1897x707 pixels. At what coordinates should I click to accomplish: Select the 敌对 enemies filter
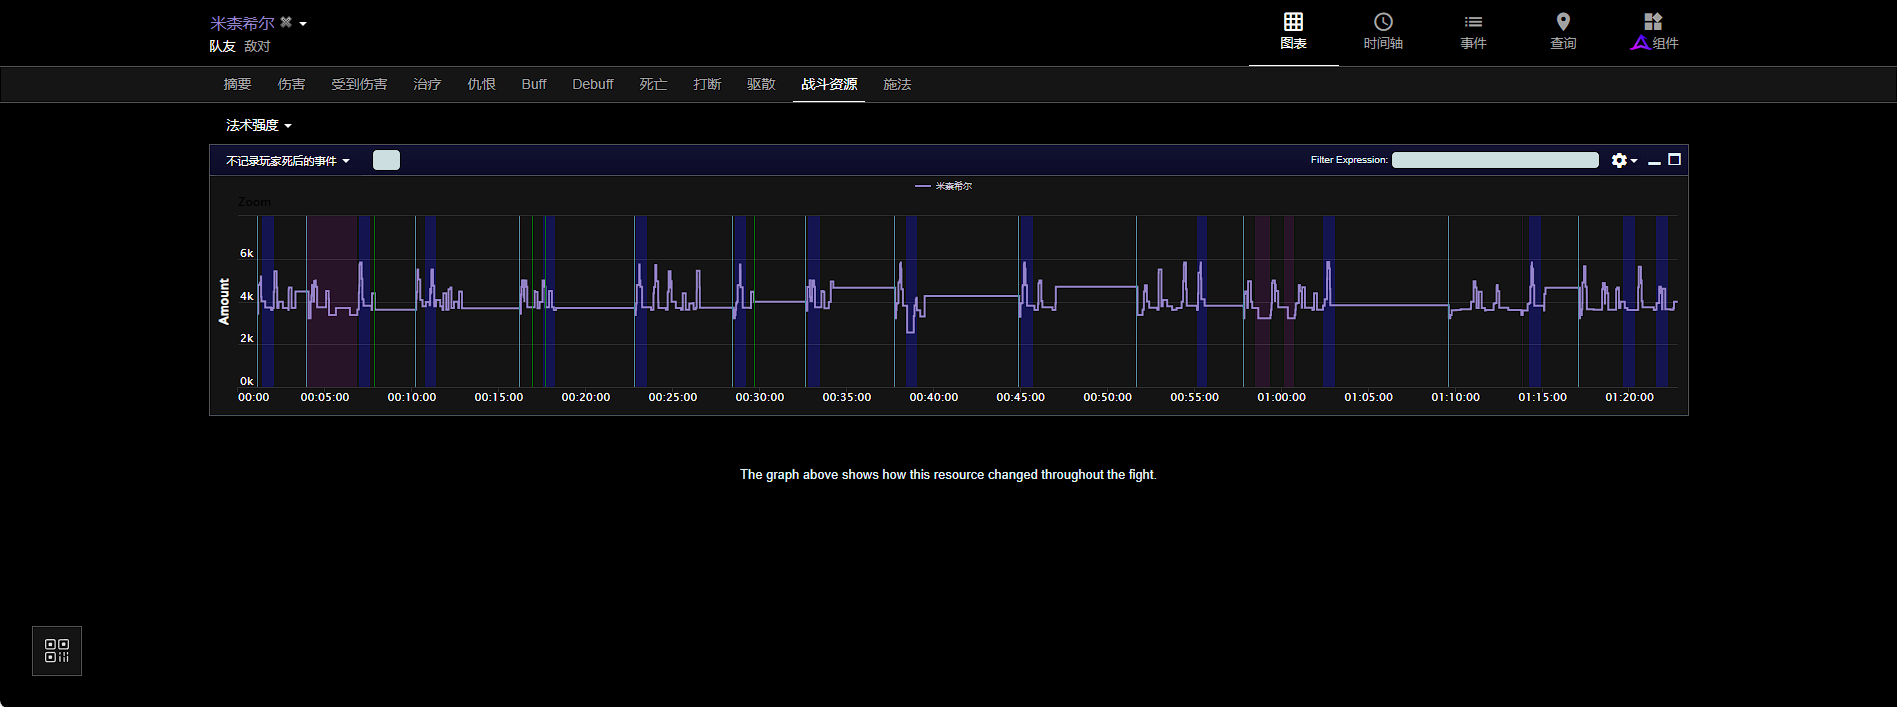[x=257, y=46]
